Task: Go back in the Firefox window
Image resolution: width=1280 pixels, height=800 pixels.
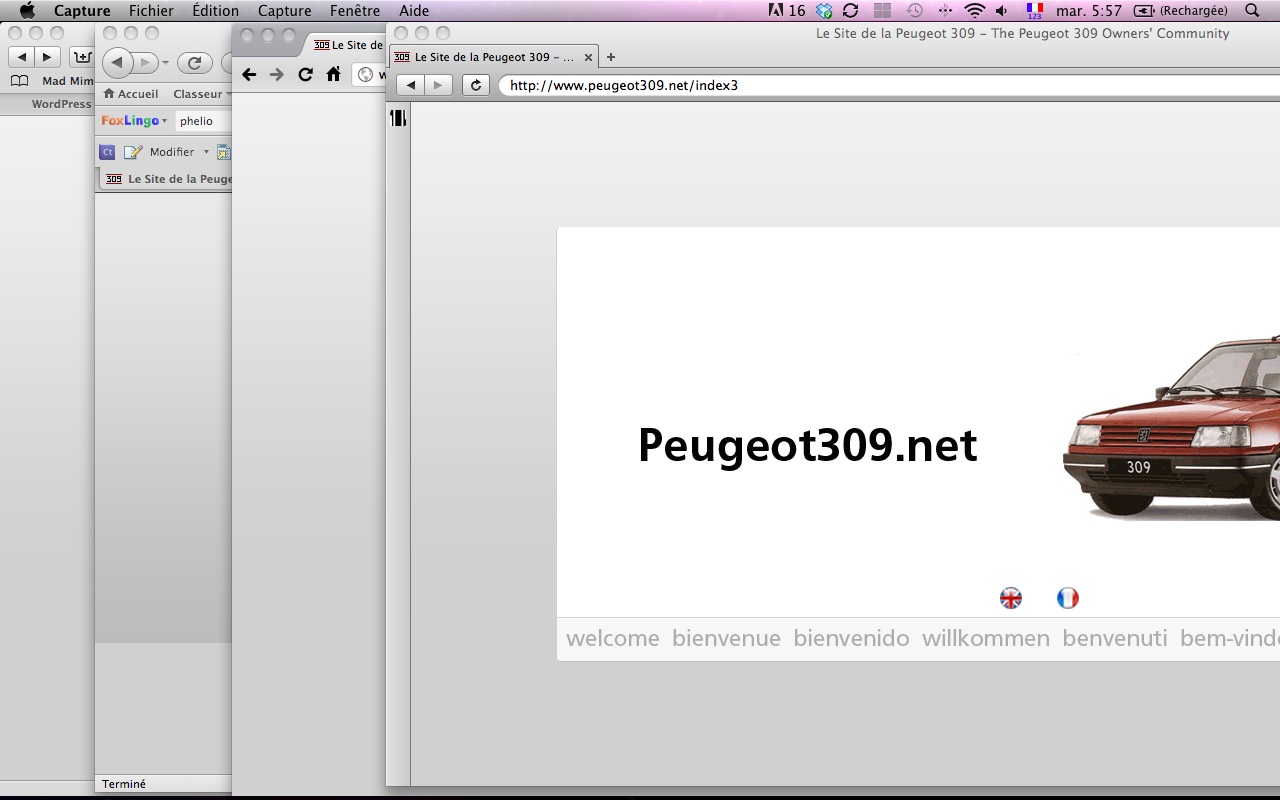Action: (x=117, y=62)
